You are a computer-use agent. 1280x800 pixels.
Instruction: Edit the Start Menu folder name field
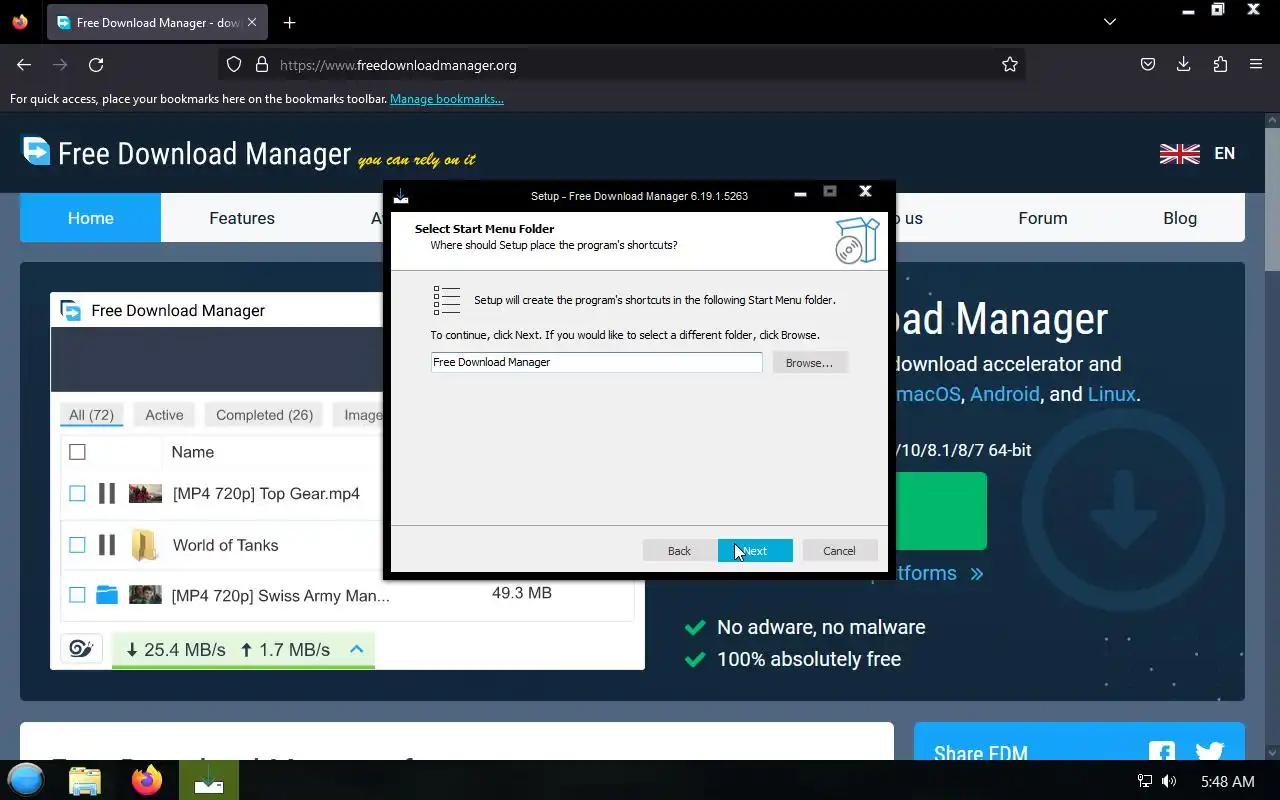(x=596, y=362)
